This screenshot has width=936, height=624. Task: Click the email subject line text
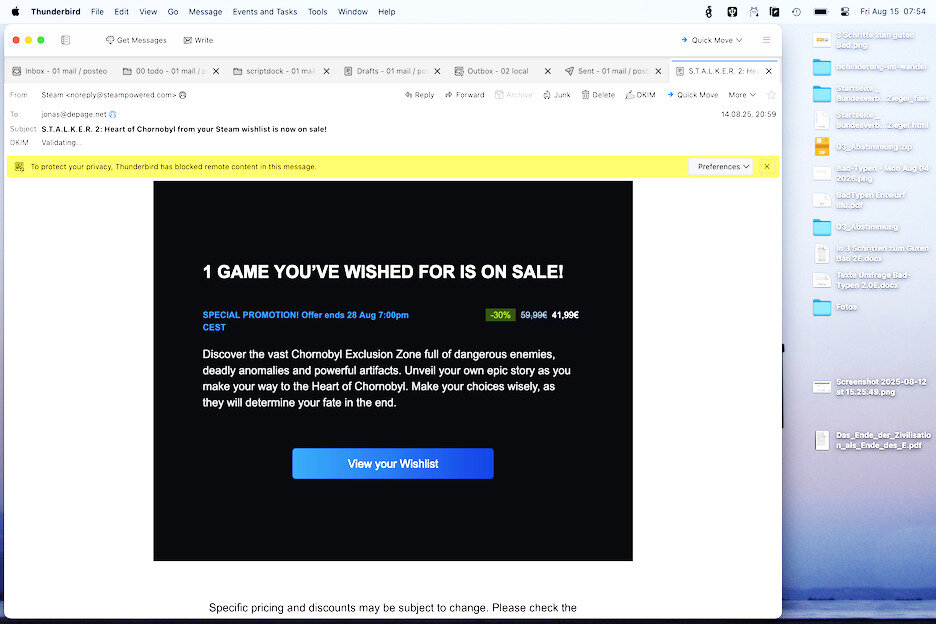184,129
